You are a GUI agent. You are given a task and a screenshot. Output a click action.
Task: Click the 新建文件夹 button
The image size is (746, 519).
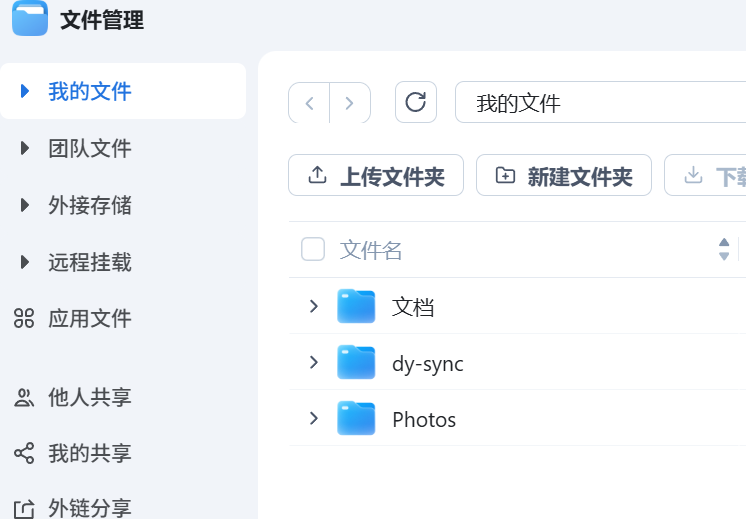click(563, 176)
